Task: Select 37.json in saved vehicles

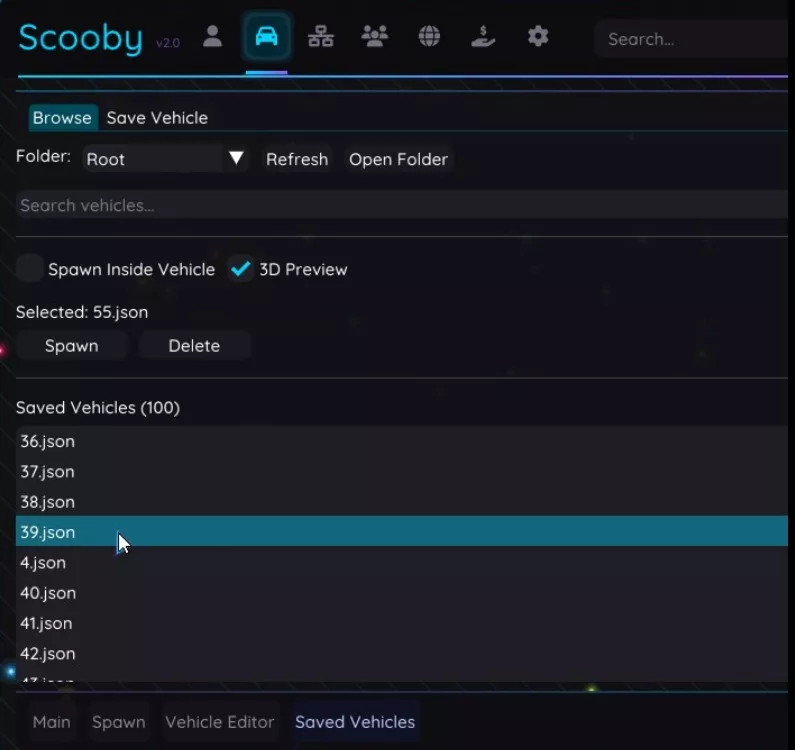Action: pos(402,472)
